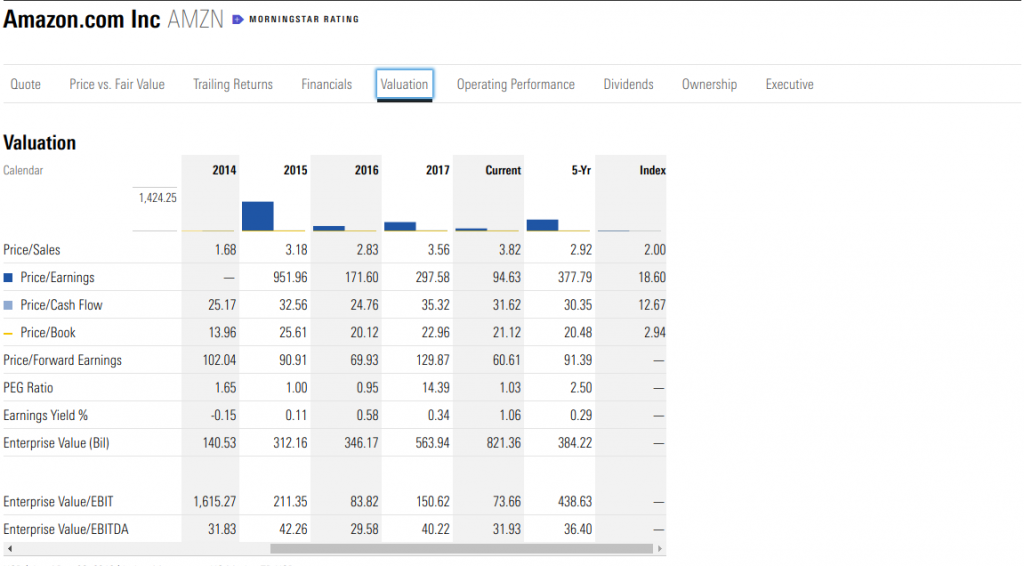Viewport: 1024px width, 566px height.
Task: Click the Price/Book yellow legend dash
Action: point(8,333)
